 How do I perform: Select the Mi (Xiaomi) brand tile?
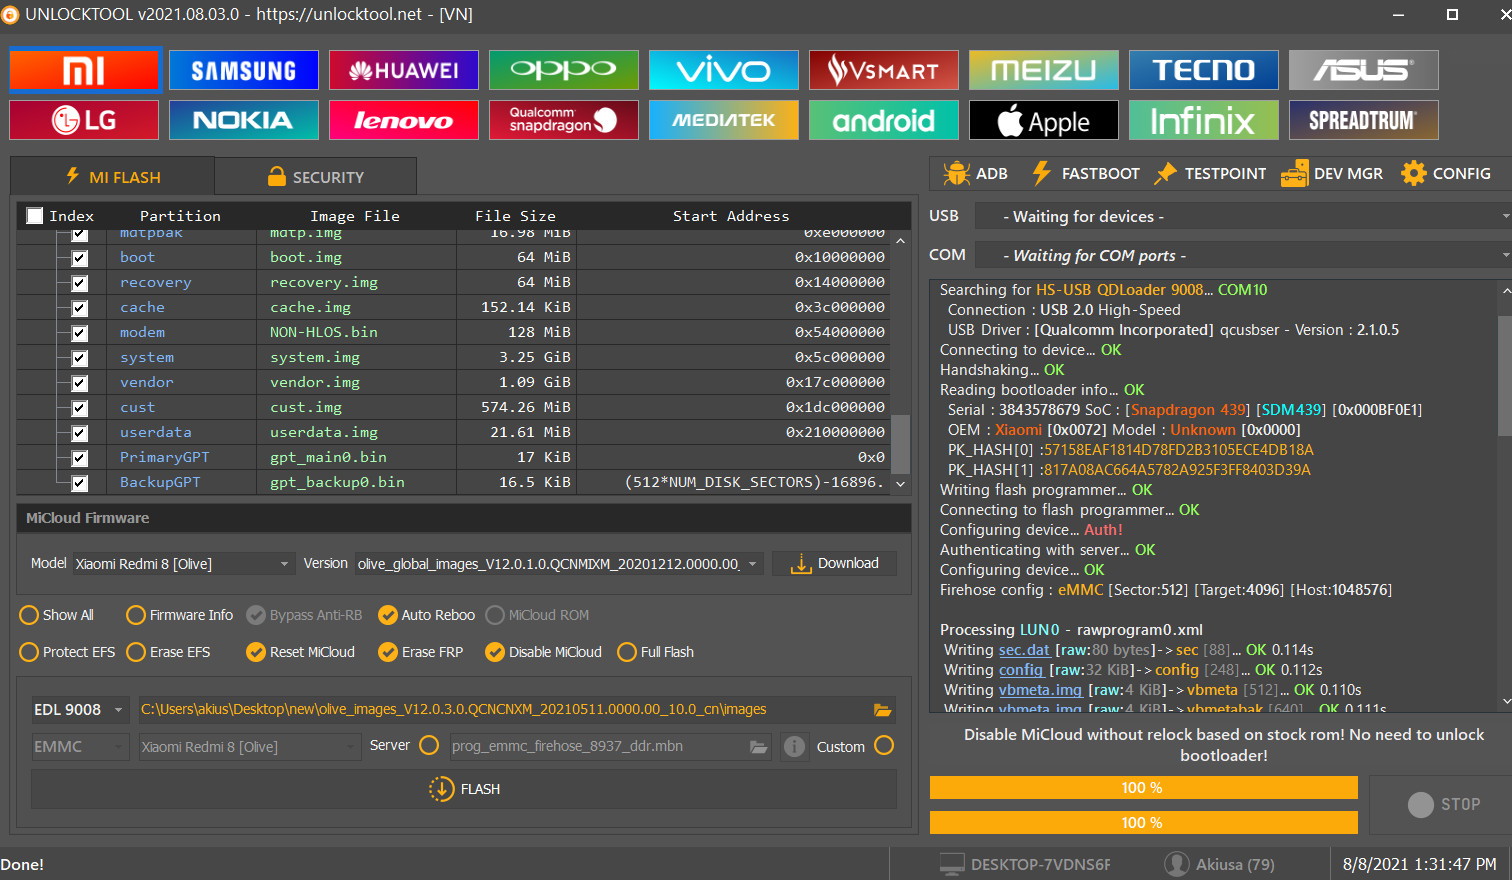84,70
